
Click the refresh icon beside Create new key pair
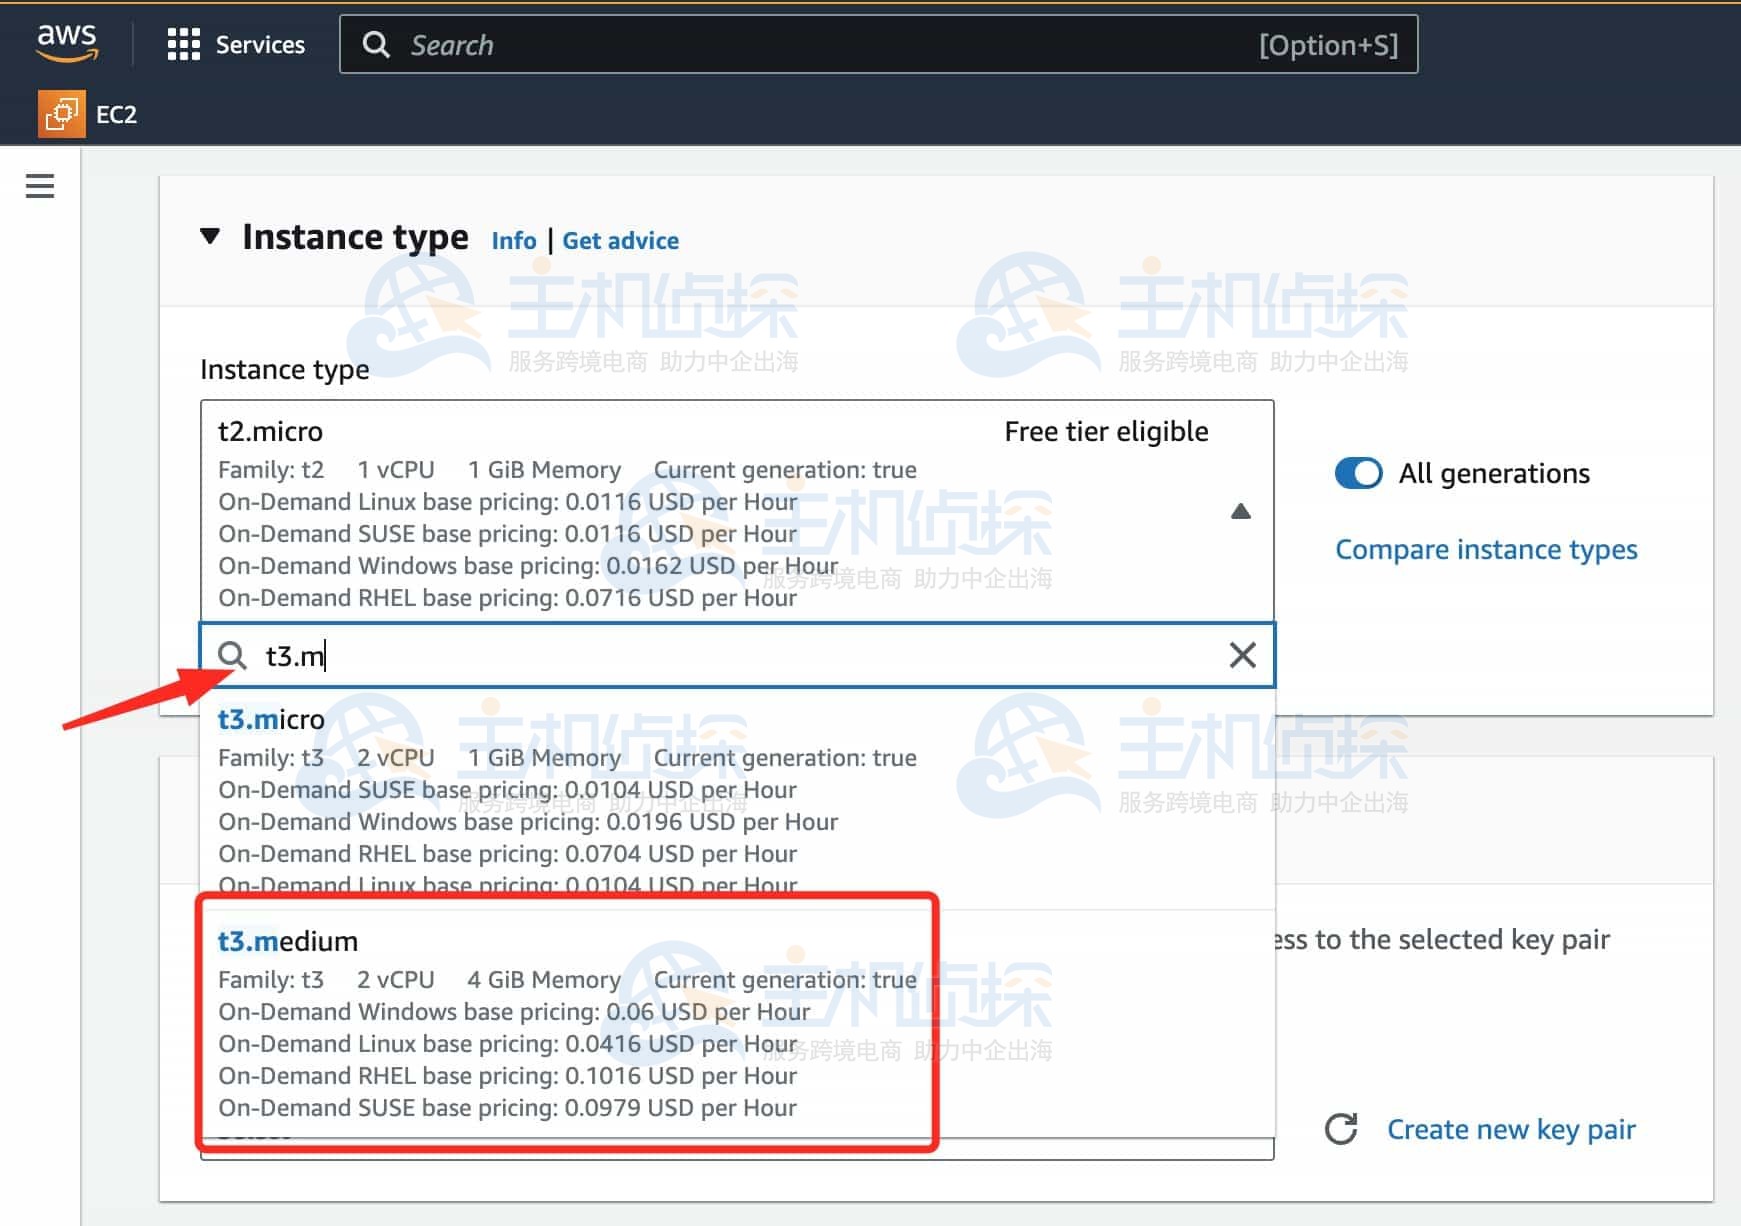pos(1341,1129)
